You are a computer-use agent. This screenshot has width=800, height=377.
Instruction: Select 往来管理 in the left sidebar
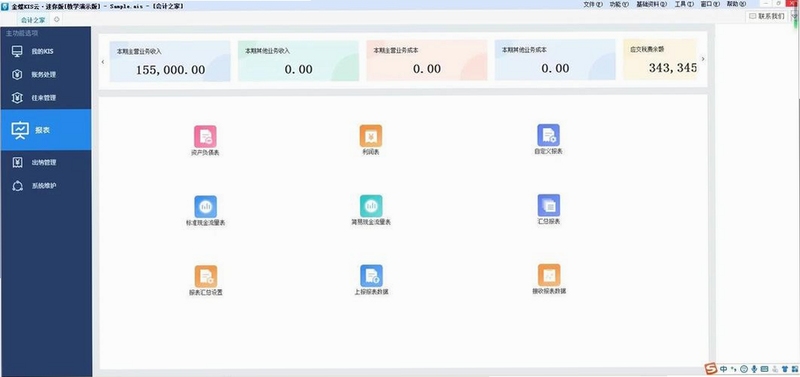tap(46, 98)
